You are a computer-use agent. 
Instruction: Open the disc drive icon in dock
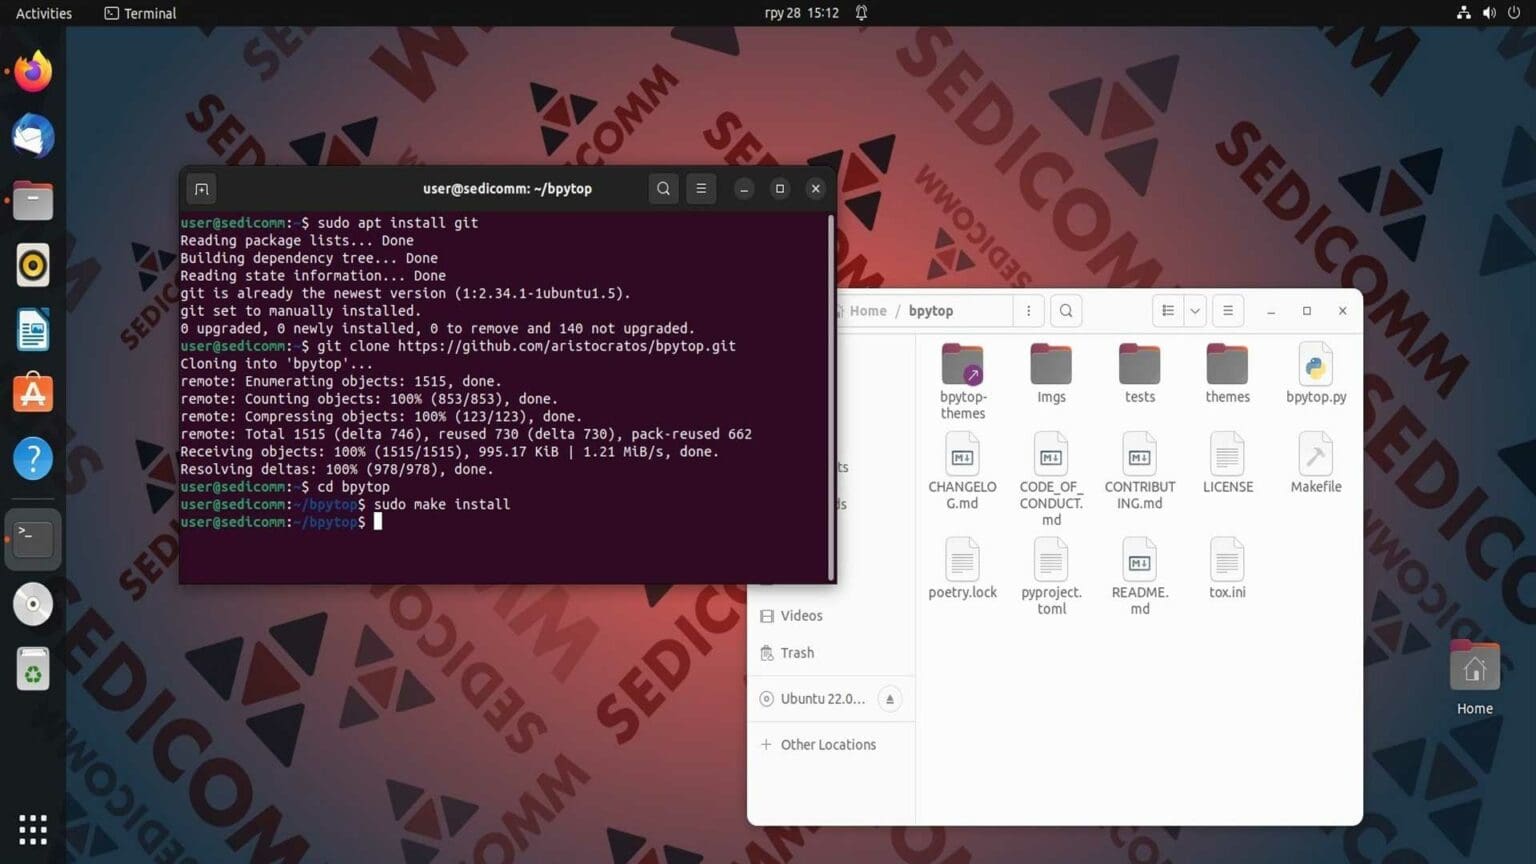point(33,604)
